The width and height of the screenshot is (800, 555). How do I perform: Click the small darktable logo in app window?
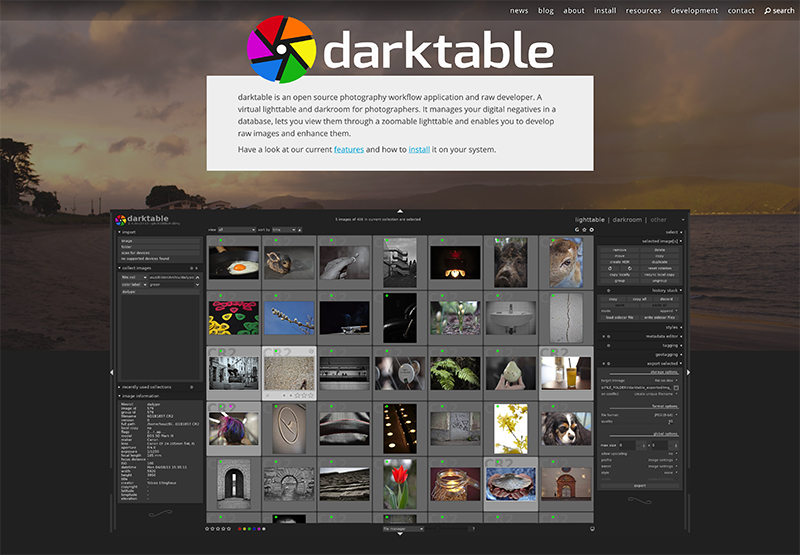coord(120,220)
